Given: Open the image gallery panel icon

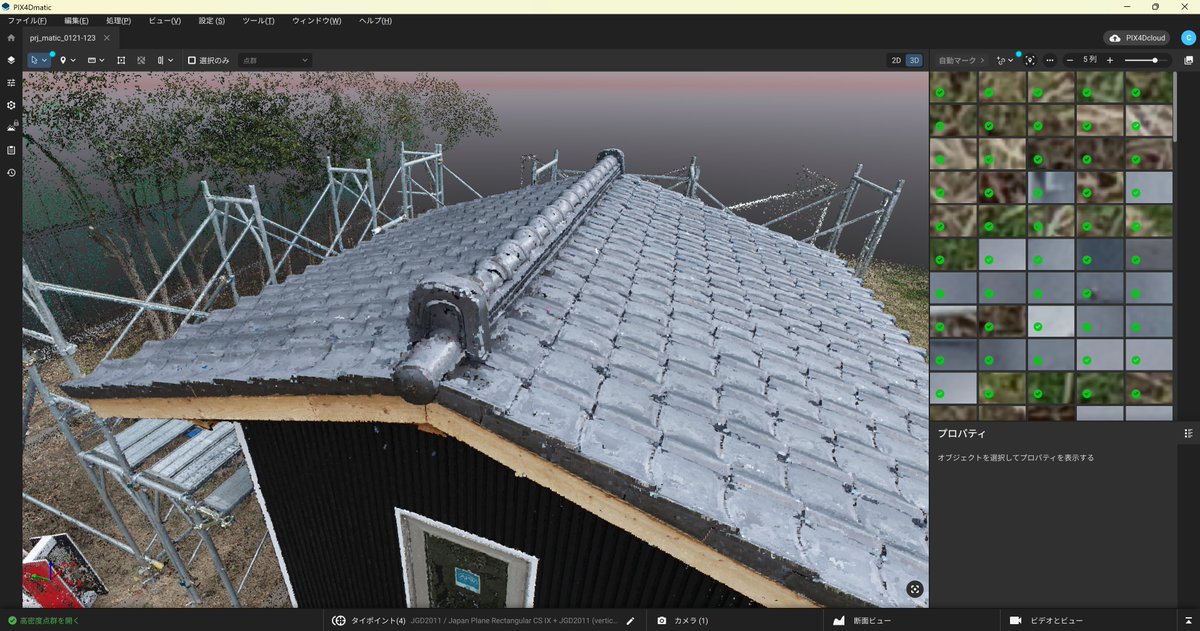Looking at the screenshot, I should (x=1188, y=60).
